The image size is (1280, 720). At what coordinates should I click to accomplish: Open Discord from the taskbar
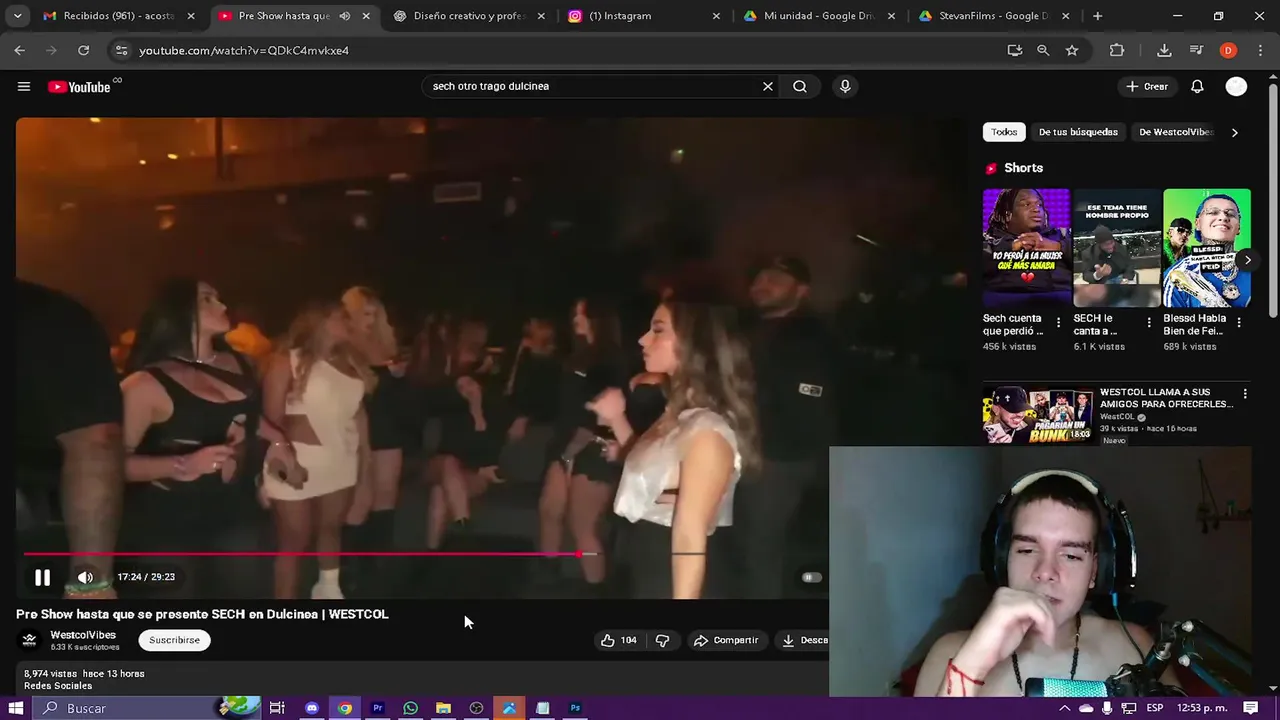[x=312, y=708]
